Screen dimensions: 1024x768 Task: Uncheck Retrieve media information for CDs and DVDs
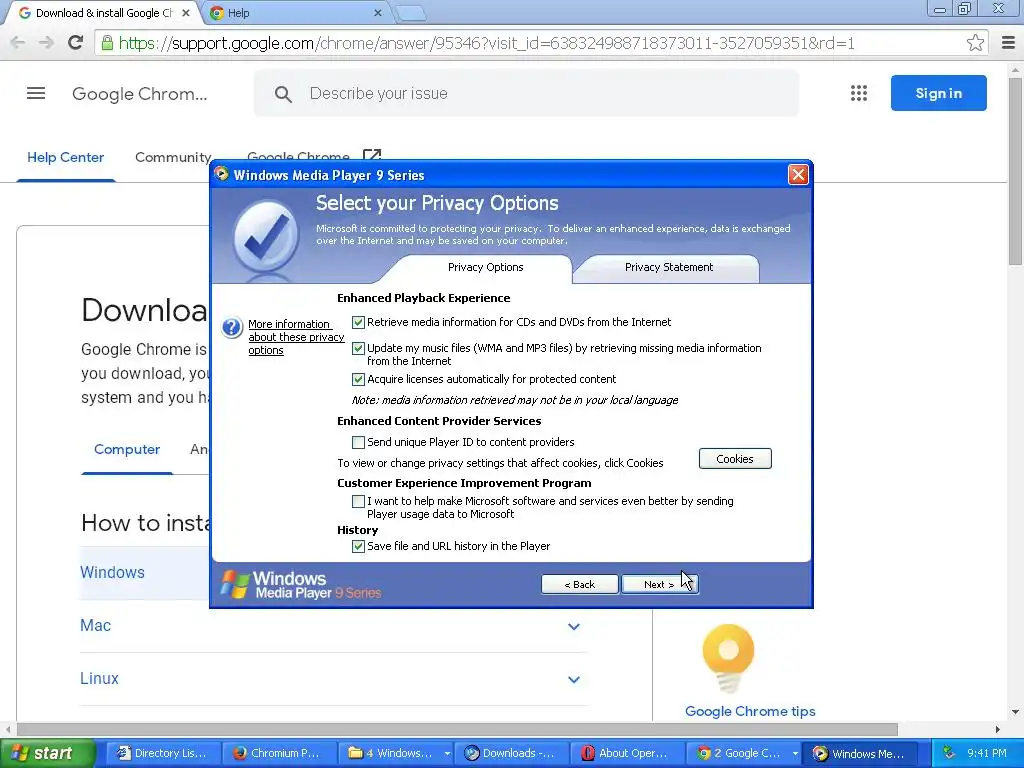[358, 322]
